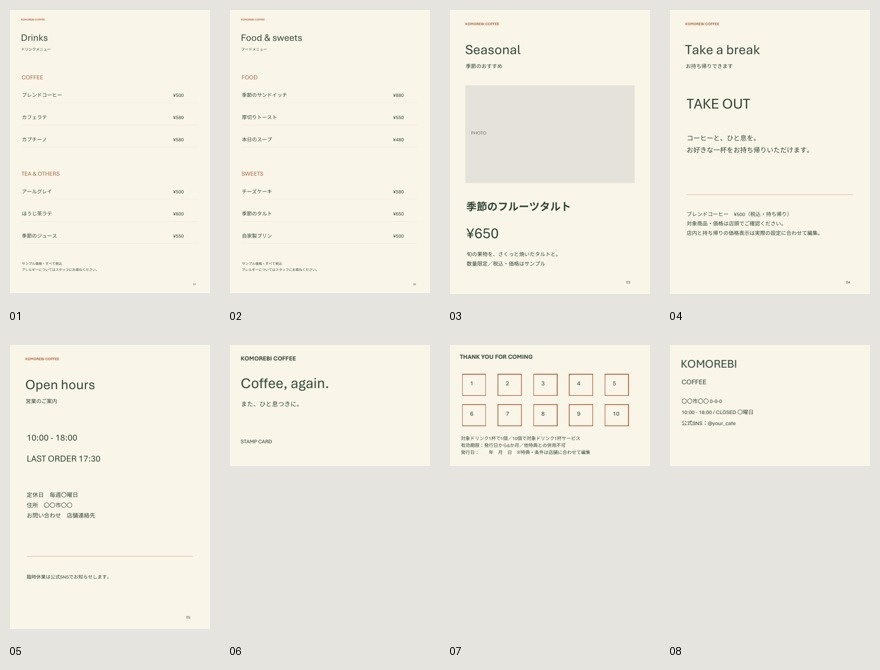
Task: Select the "Coffee, again." headline
Action: pos(285,384)
